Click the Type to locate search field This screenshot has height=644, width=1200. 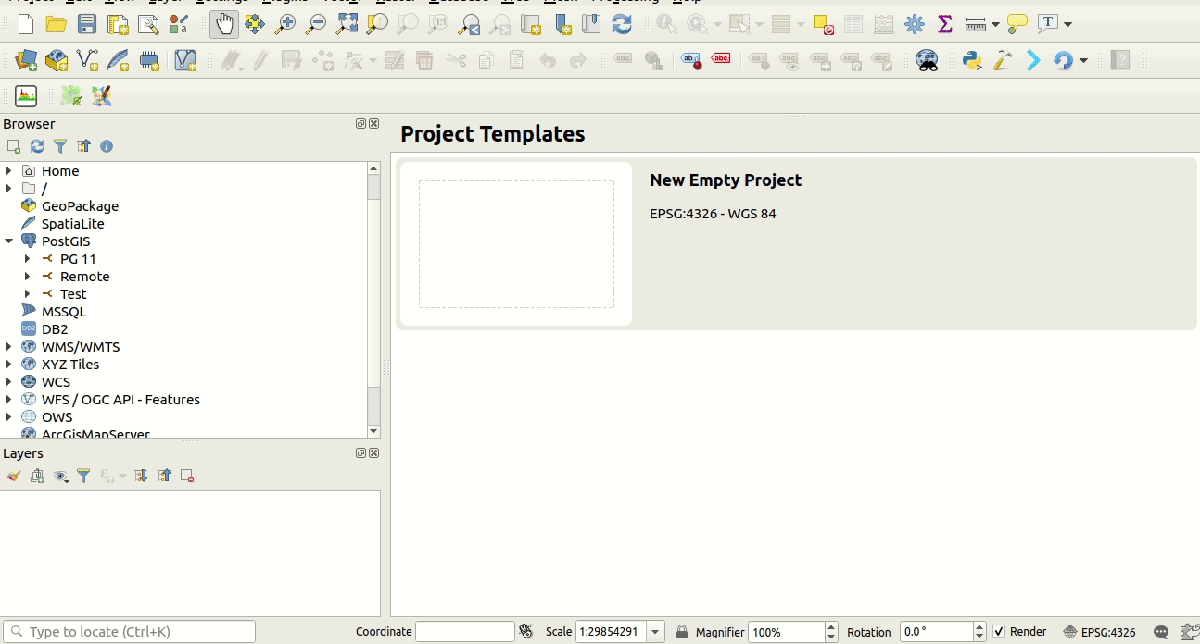(x=130, y=632)
